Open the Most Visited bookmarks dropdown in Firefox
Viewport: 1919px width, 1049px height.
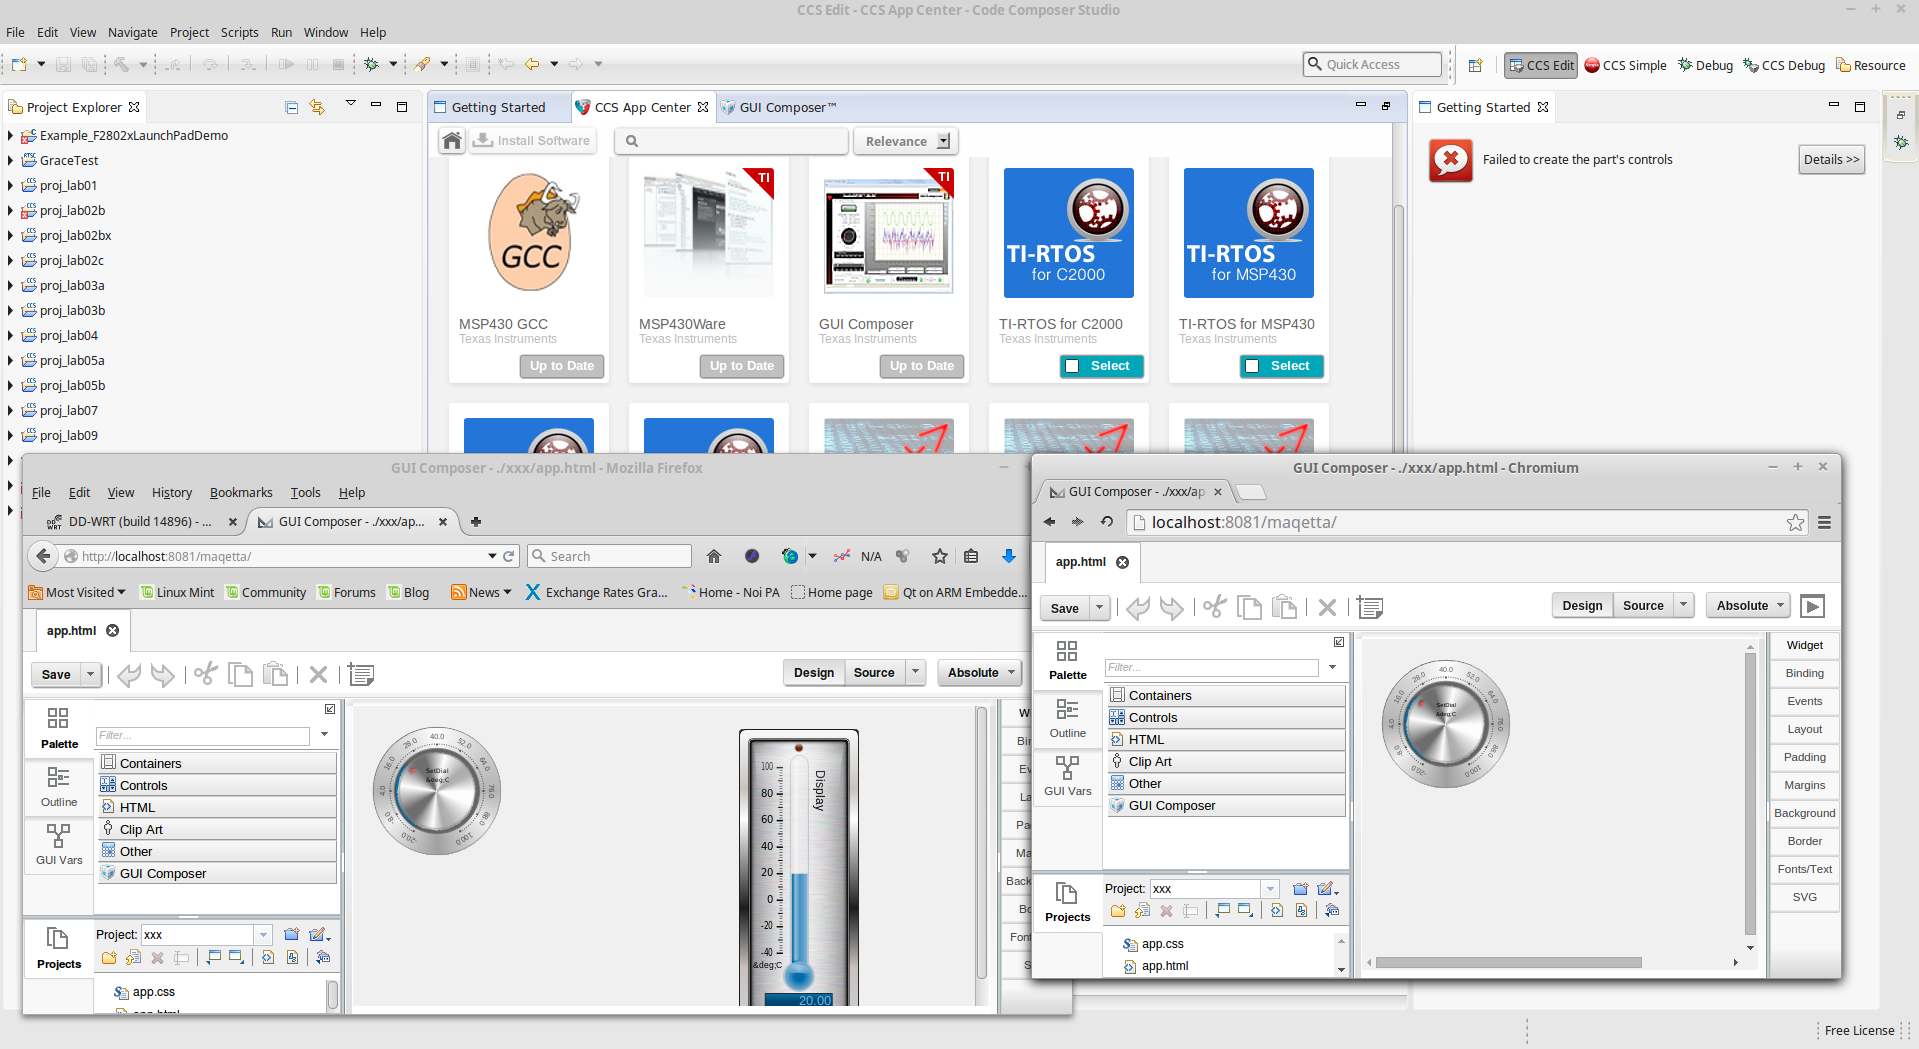click(x=78, y=592)
